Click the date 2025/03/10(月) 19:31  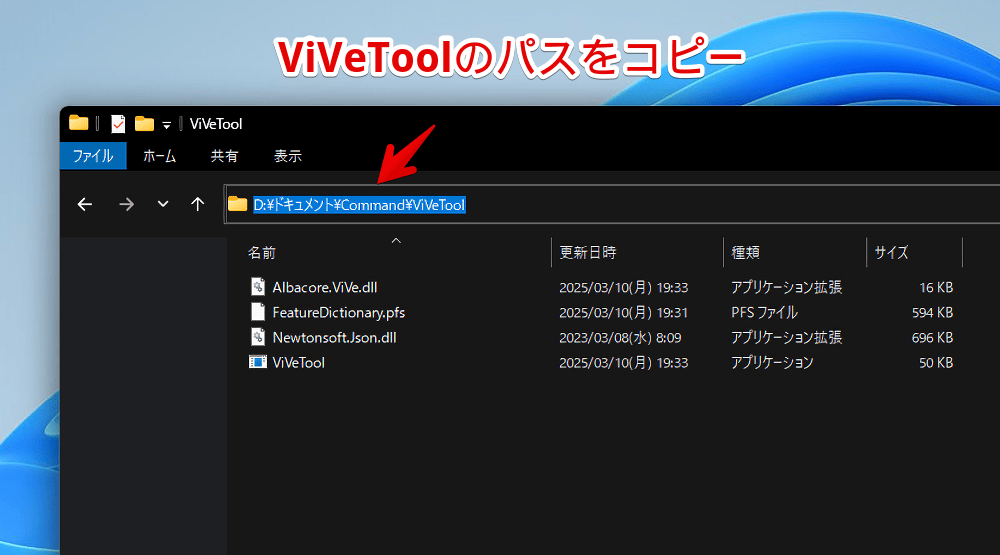tap(624, 313)
